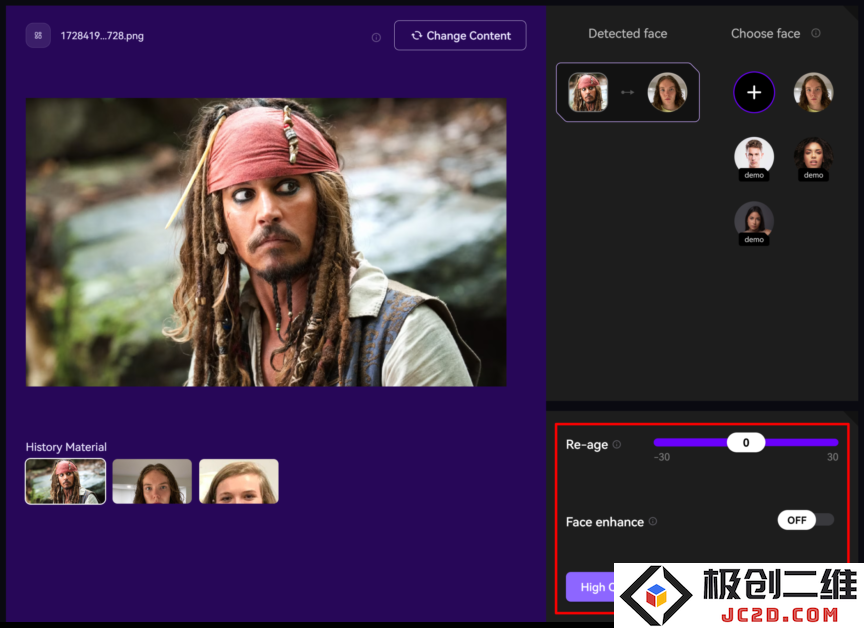Click the -30 minimum label under the slider
The height and width of the screenshot is (628, 864).
point(662,457)
